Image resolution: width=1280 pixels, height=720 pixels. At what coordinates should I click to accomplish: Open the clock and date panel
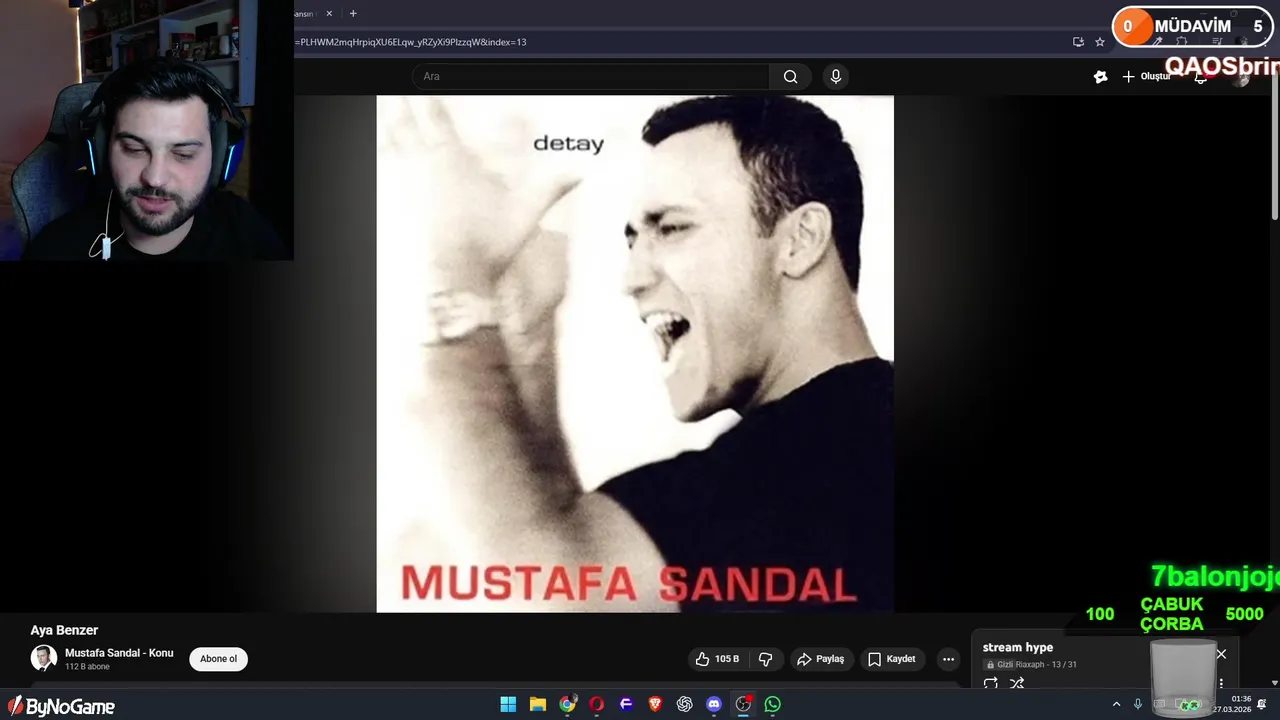(1233, 704)
